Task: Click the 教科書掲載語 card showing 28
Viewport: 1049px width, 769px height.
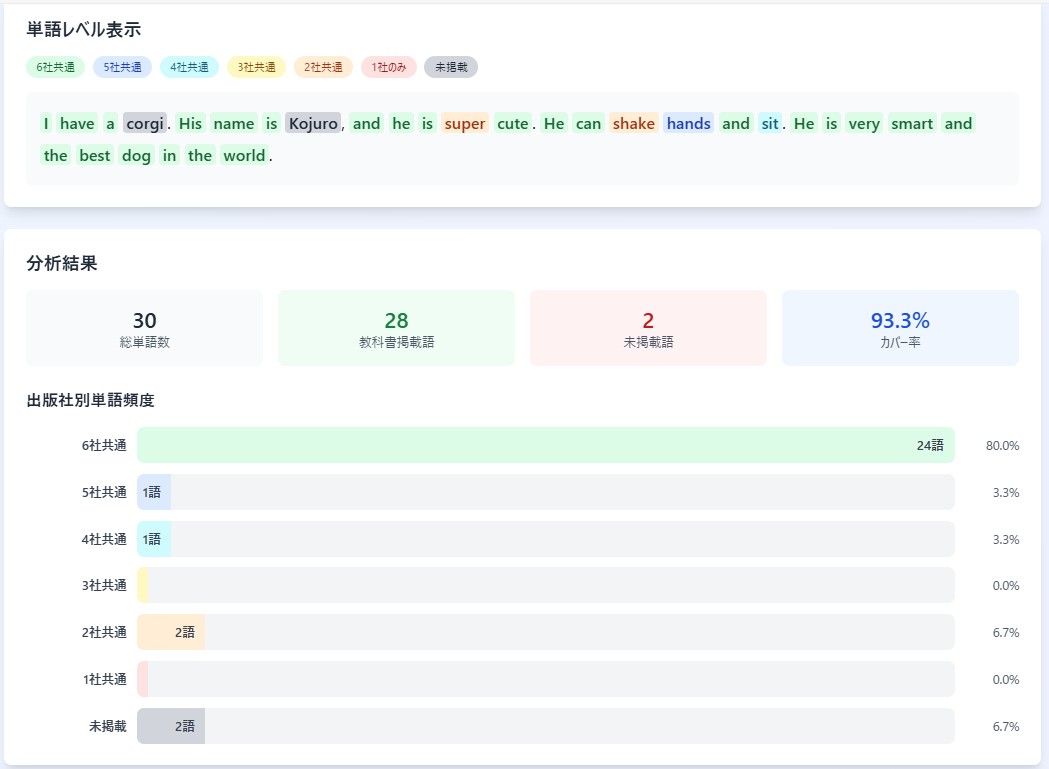Action: point(396,328)
